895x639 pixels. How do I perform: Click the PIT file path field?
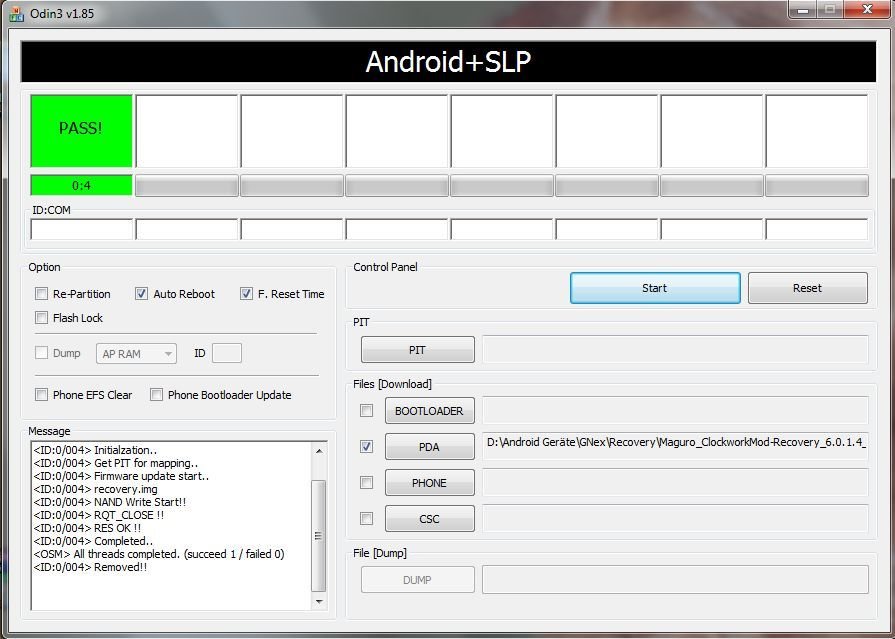(x=675, y=349)
